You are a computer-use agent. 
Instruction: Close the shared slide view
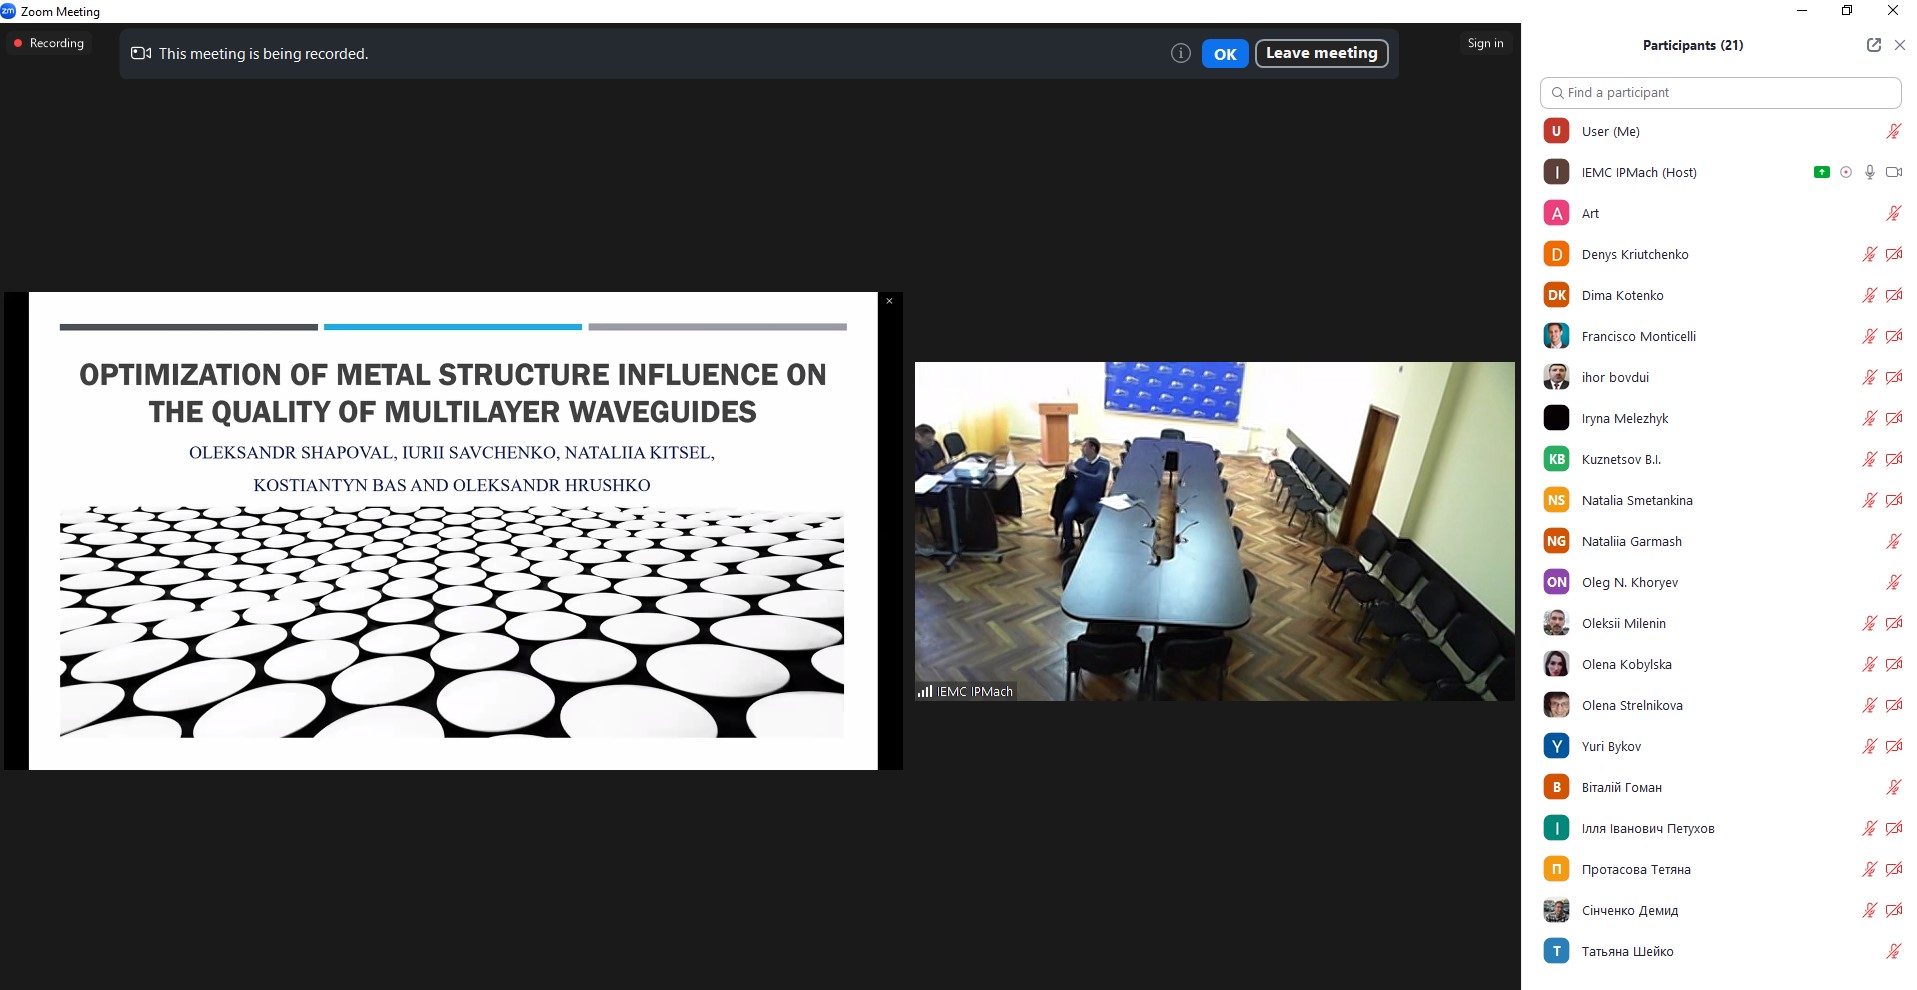point(889,301)
